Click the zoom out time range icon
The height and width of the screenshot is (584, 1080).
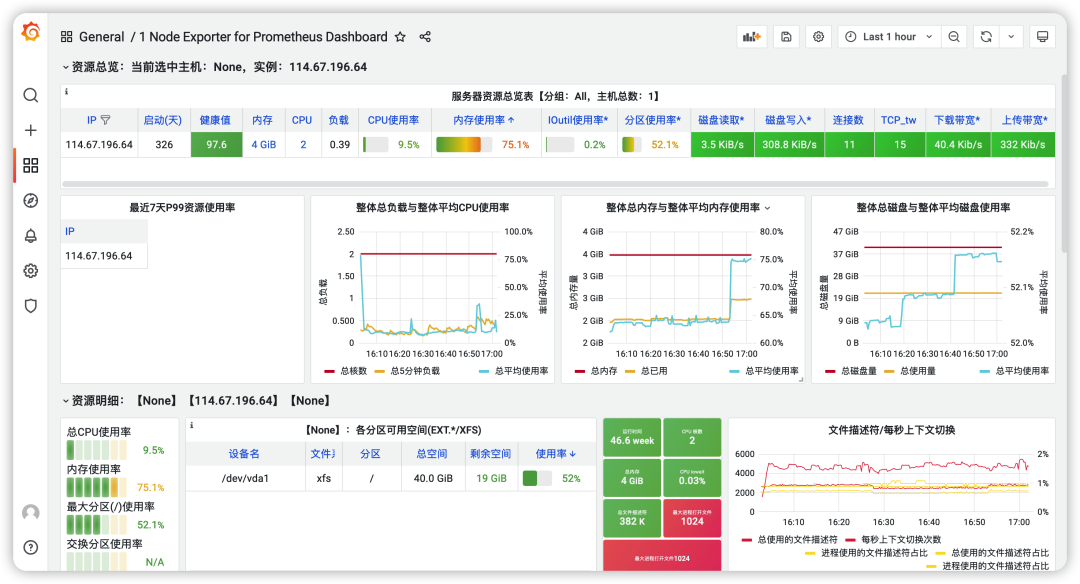954,37
